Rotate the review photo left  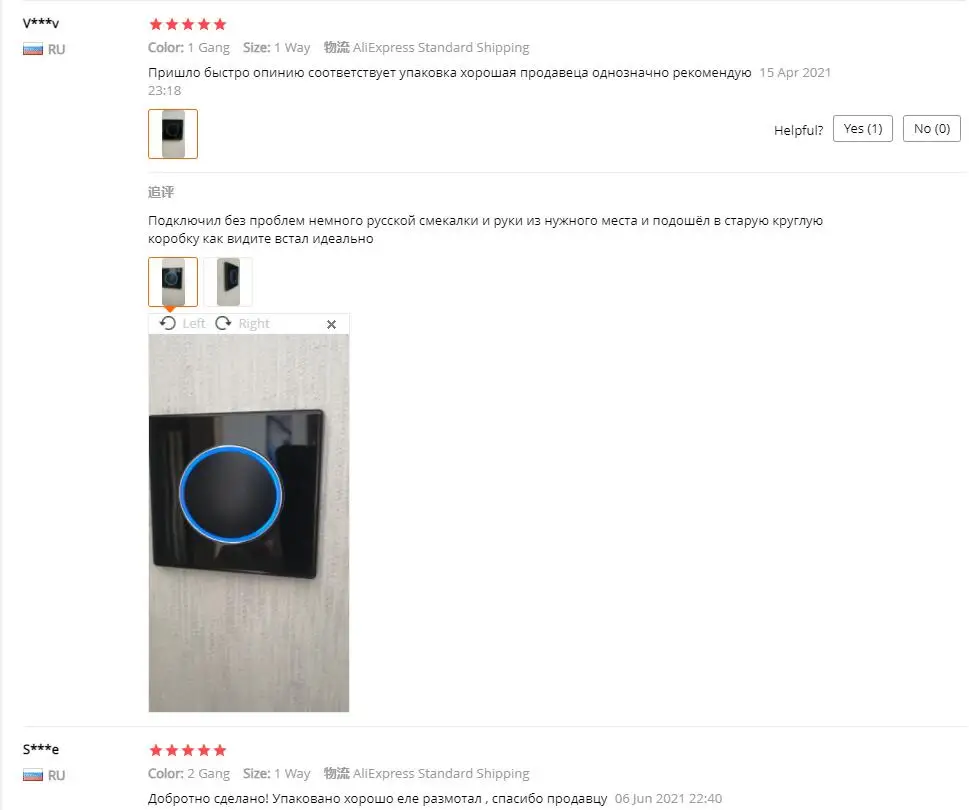168,323
